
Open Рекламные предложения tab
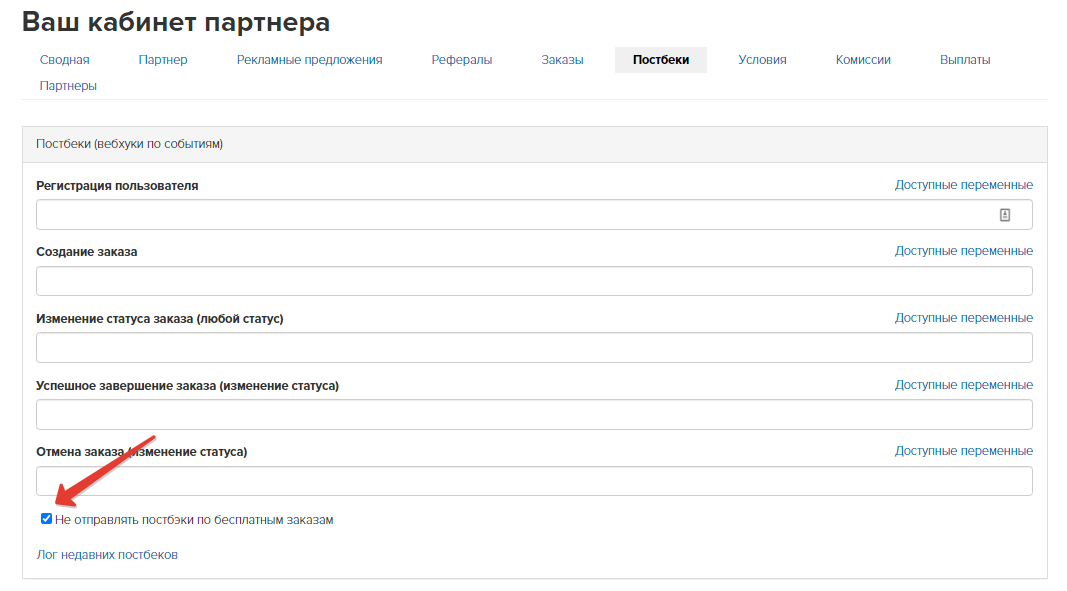[310, 60]
